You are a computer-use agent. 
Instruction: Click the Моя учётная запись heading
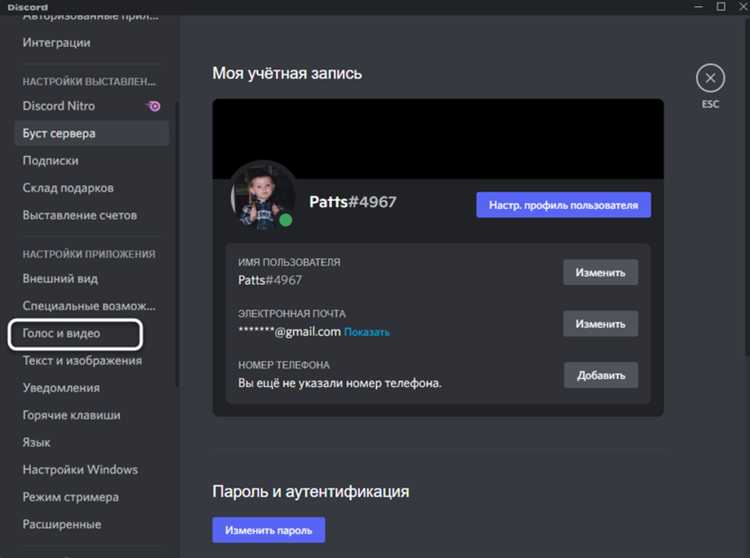287,73
